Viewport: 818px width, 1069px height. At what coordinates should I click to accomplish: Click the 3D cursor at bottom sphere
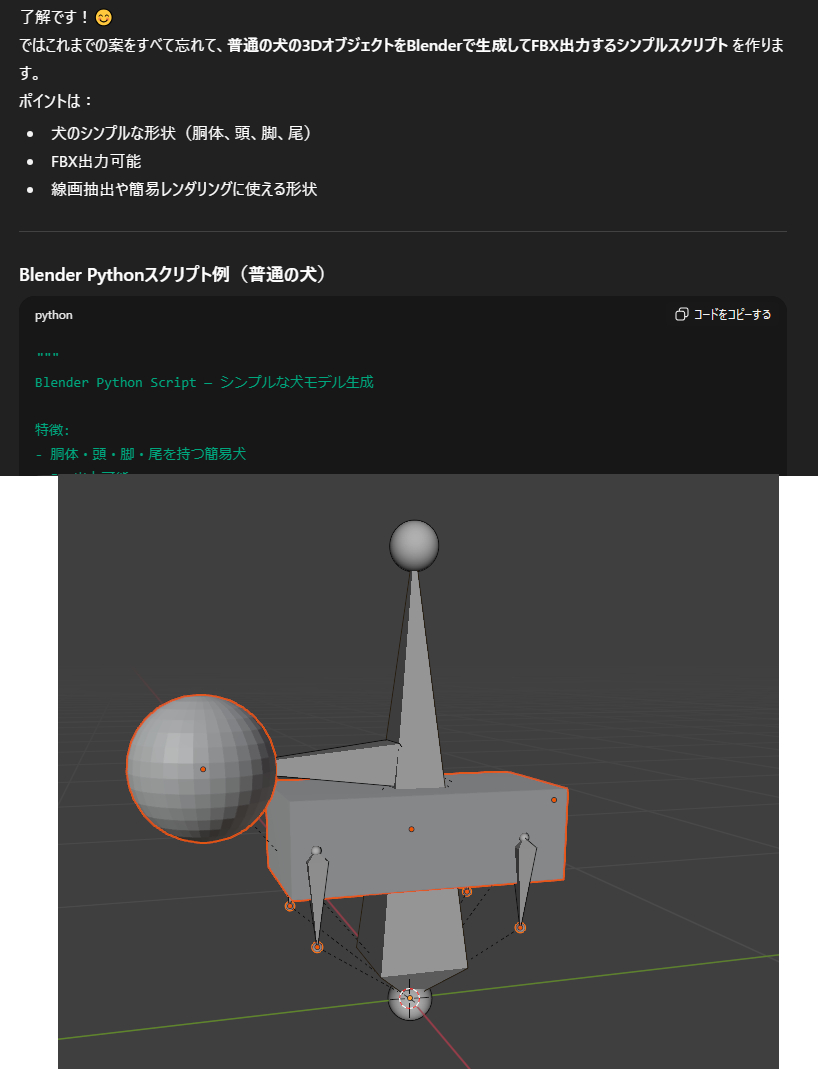pyautogui.click(x=409, y=998)
